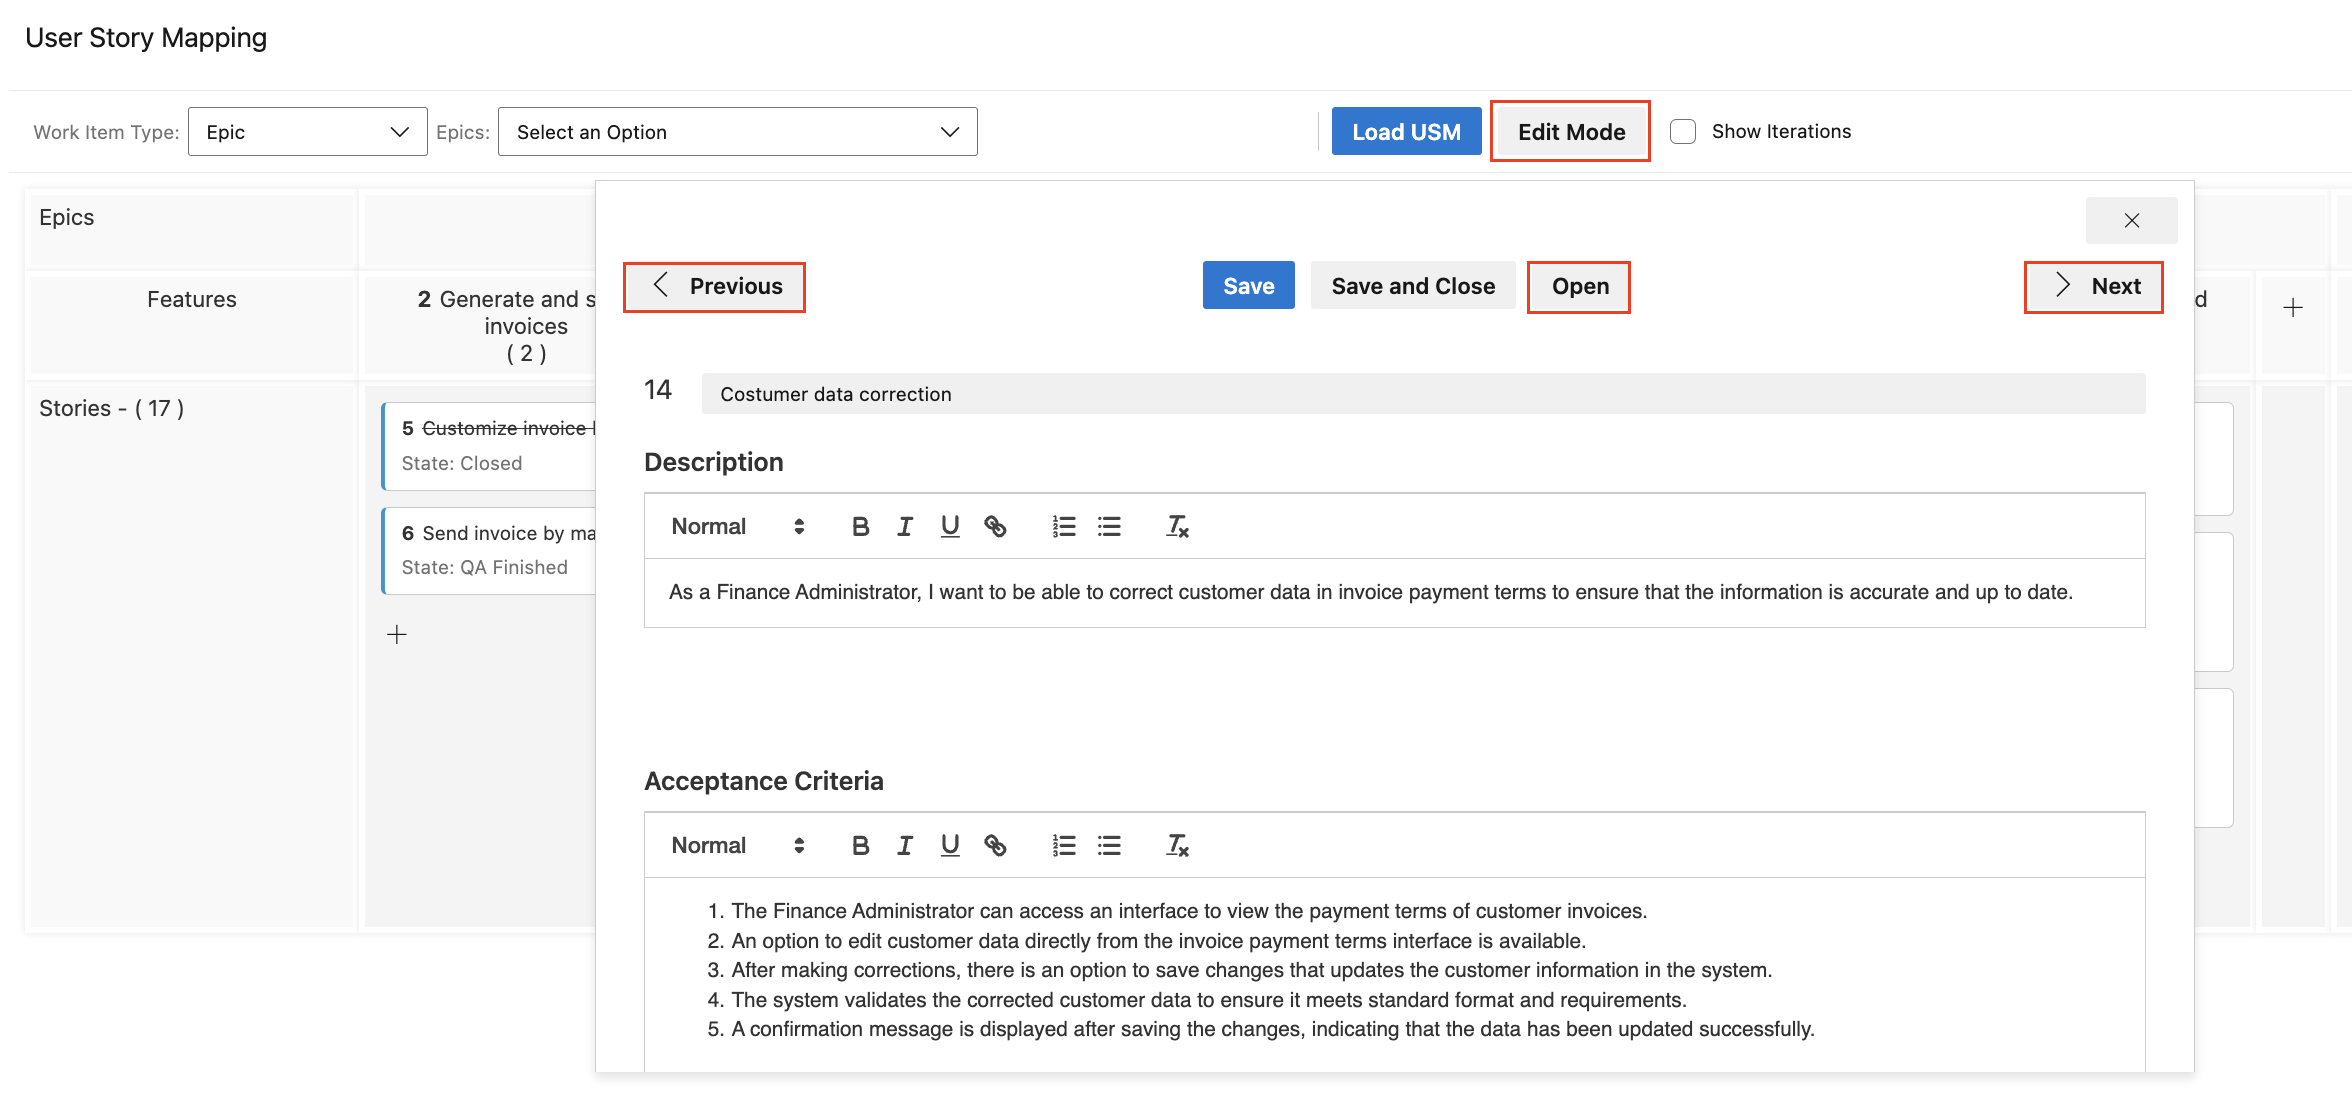
Task: Insert link in Description editor
Action: coord(995,526)
